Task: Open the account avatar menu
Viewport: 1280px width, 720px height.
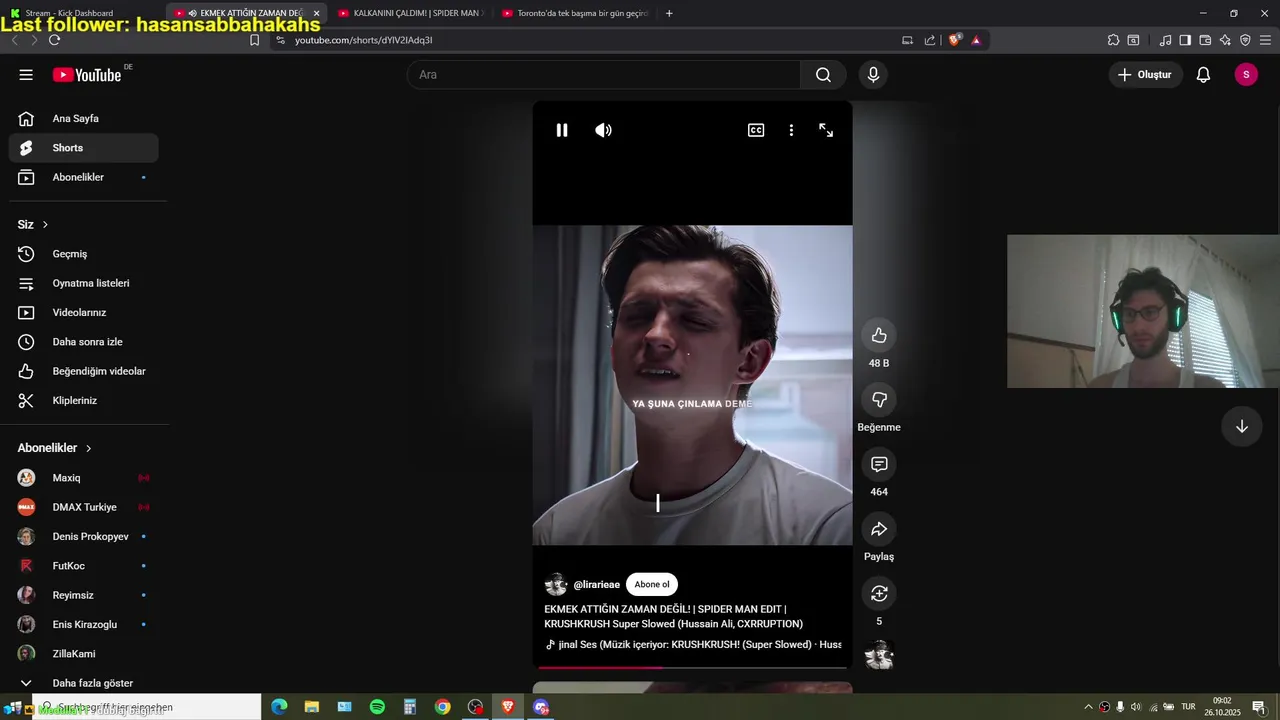Action: tap(1245, 75)
